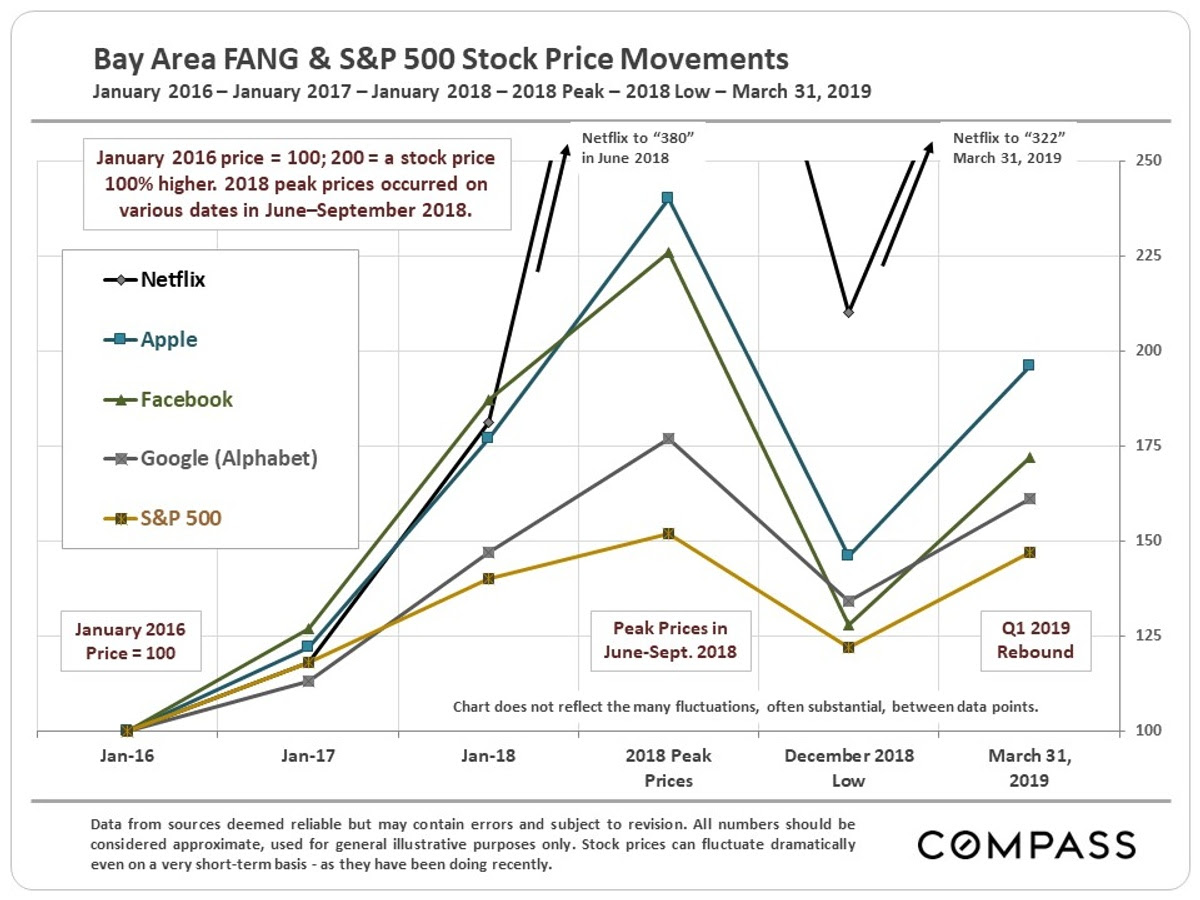1200x900 pixels.
Task: Select Google's Jan-17 data point
Action: 308,681
